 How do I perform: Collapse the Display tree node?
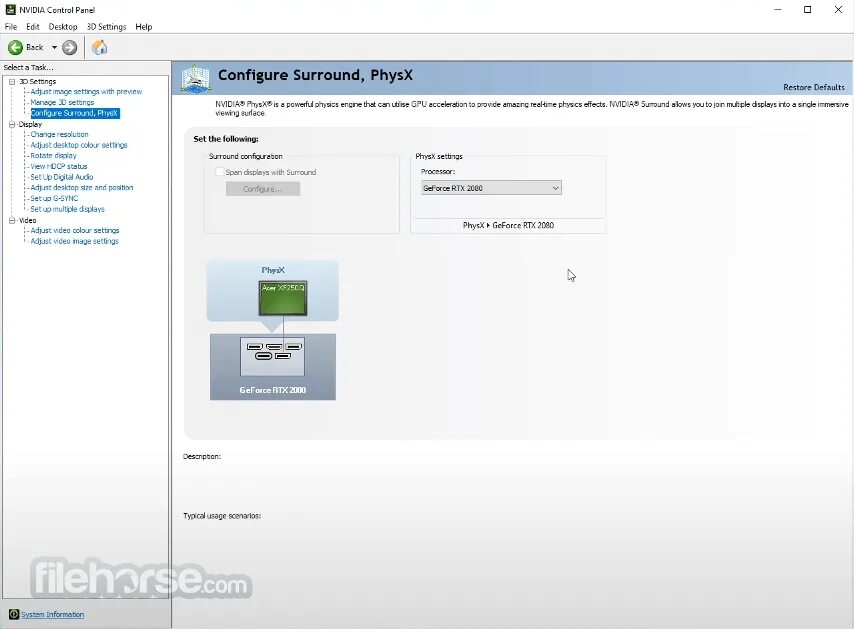pos(12,124)
